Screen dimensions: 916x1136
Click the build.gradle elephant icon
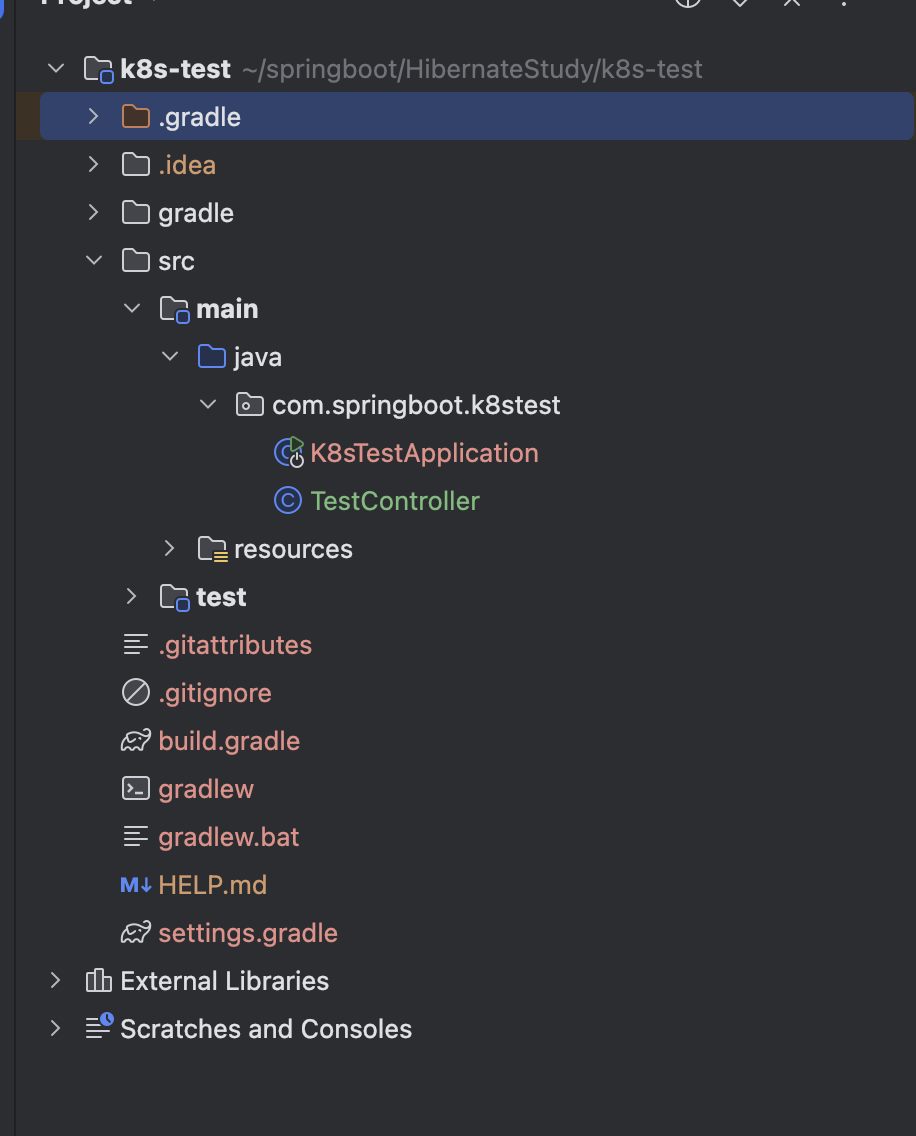[x=135, y=741]
